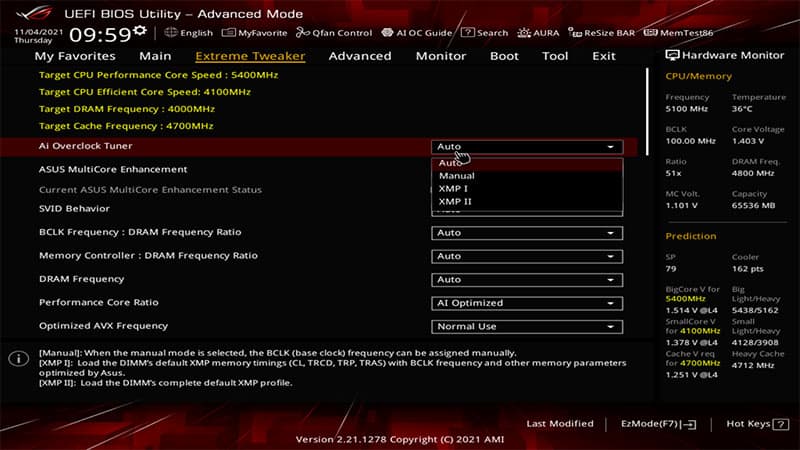Click the Performance Core Ratio label
This screenshot has height=450, width=800.
tap(98, 303)
